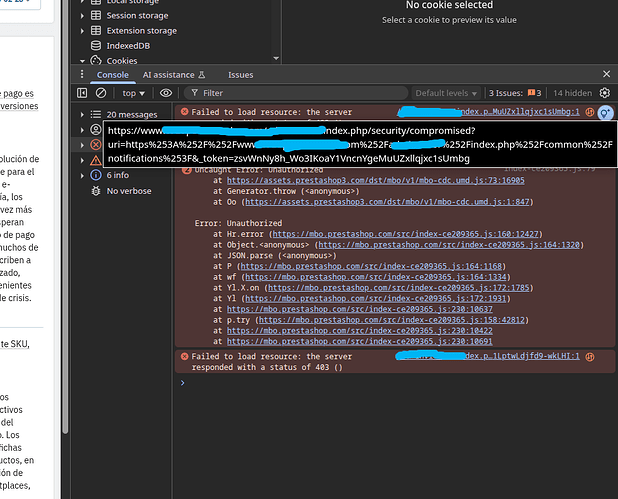This screenshot has height=499, width=618.
Task: Open index-ce209365.js:158:42812 link
Action: pos(392,320)
